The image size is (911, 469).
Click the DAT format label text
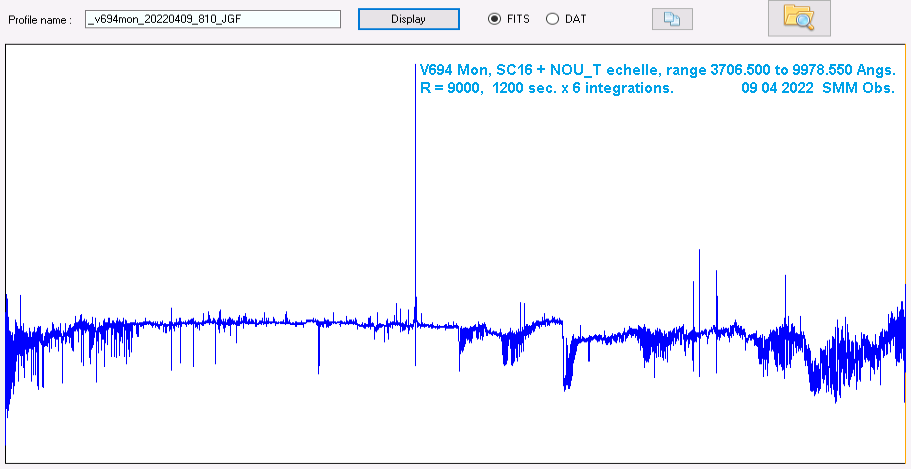click(575, 19)
